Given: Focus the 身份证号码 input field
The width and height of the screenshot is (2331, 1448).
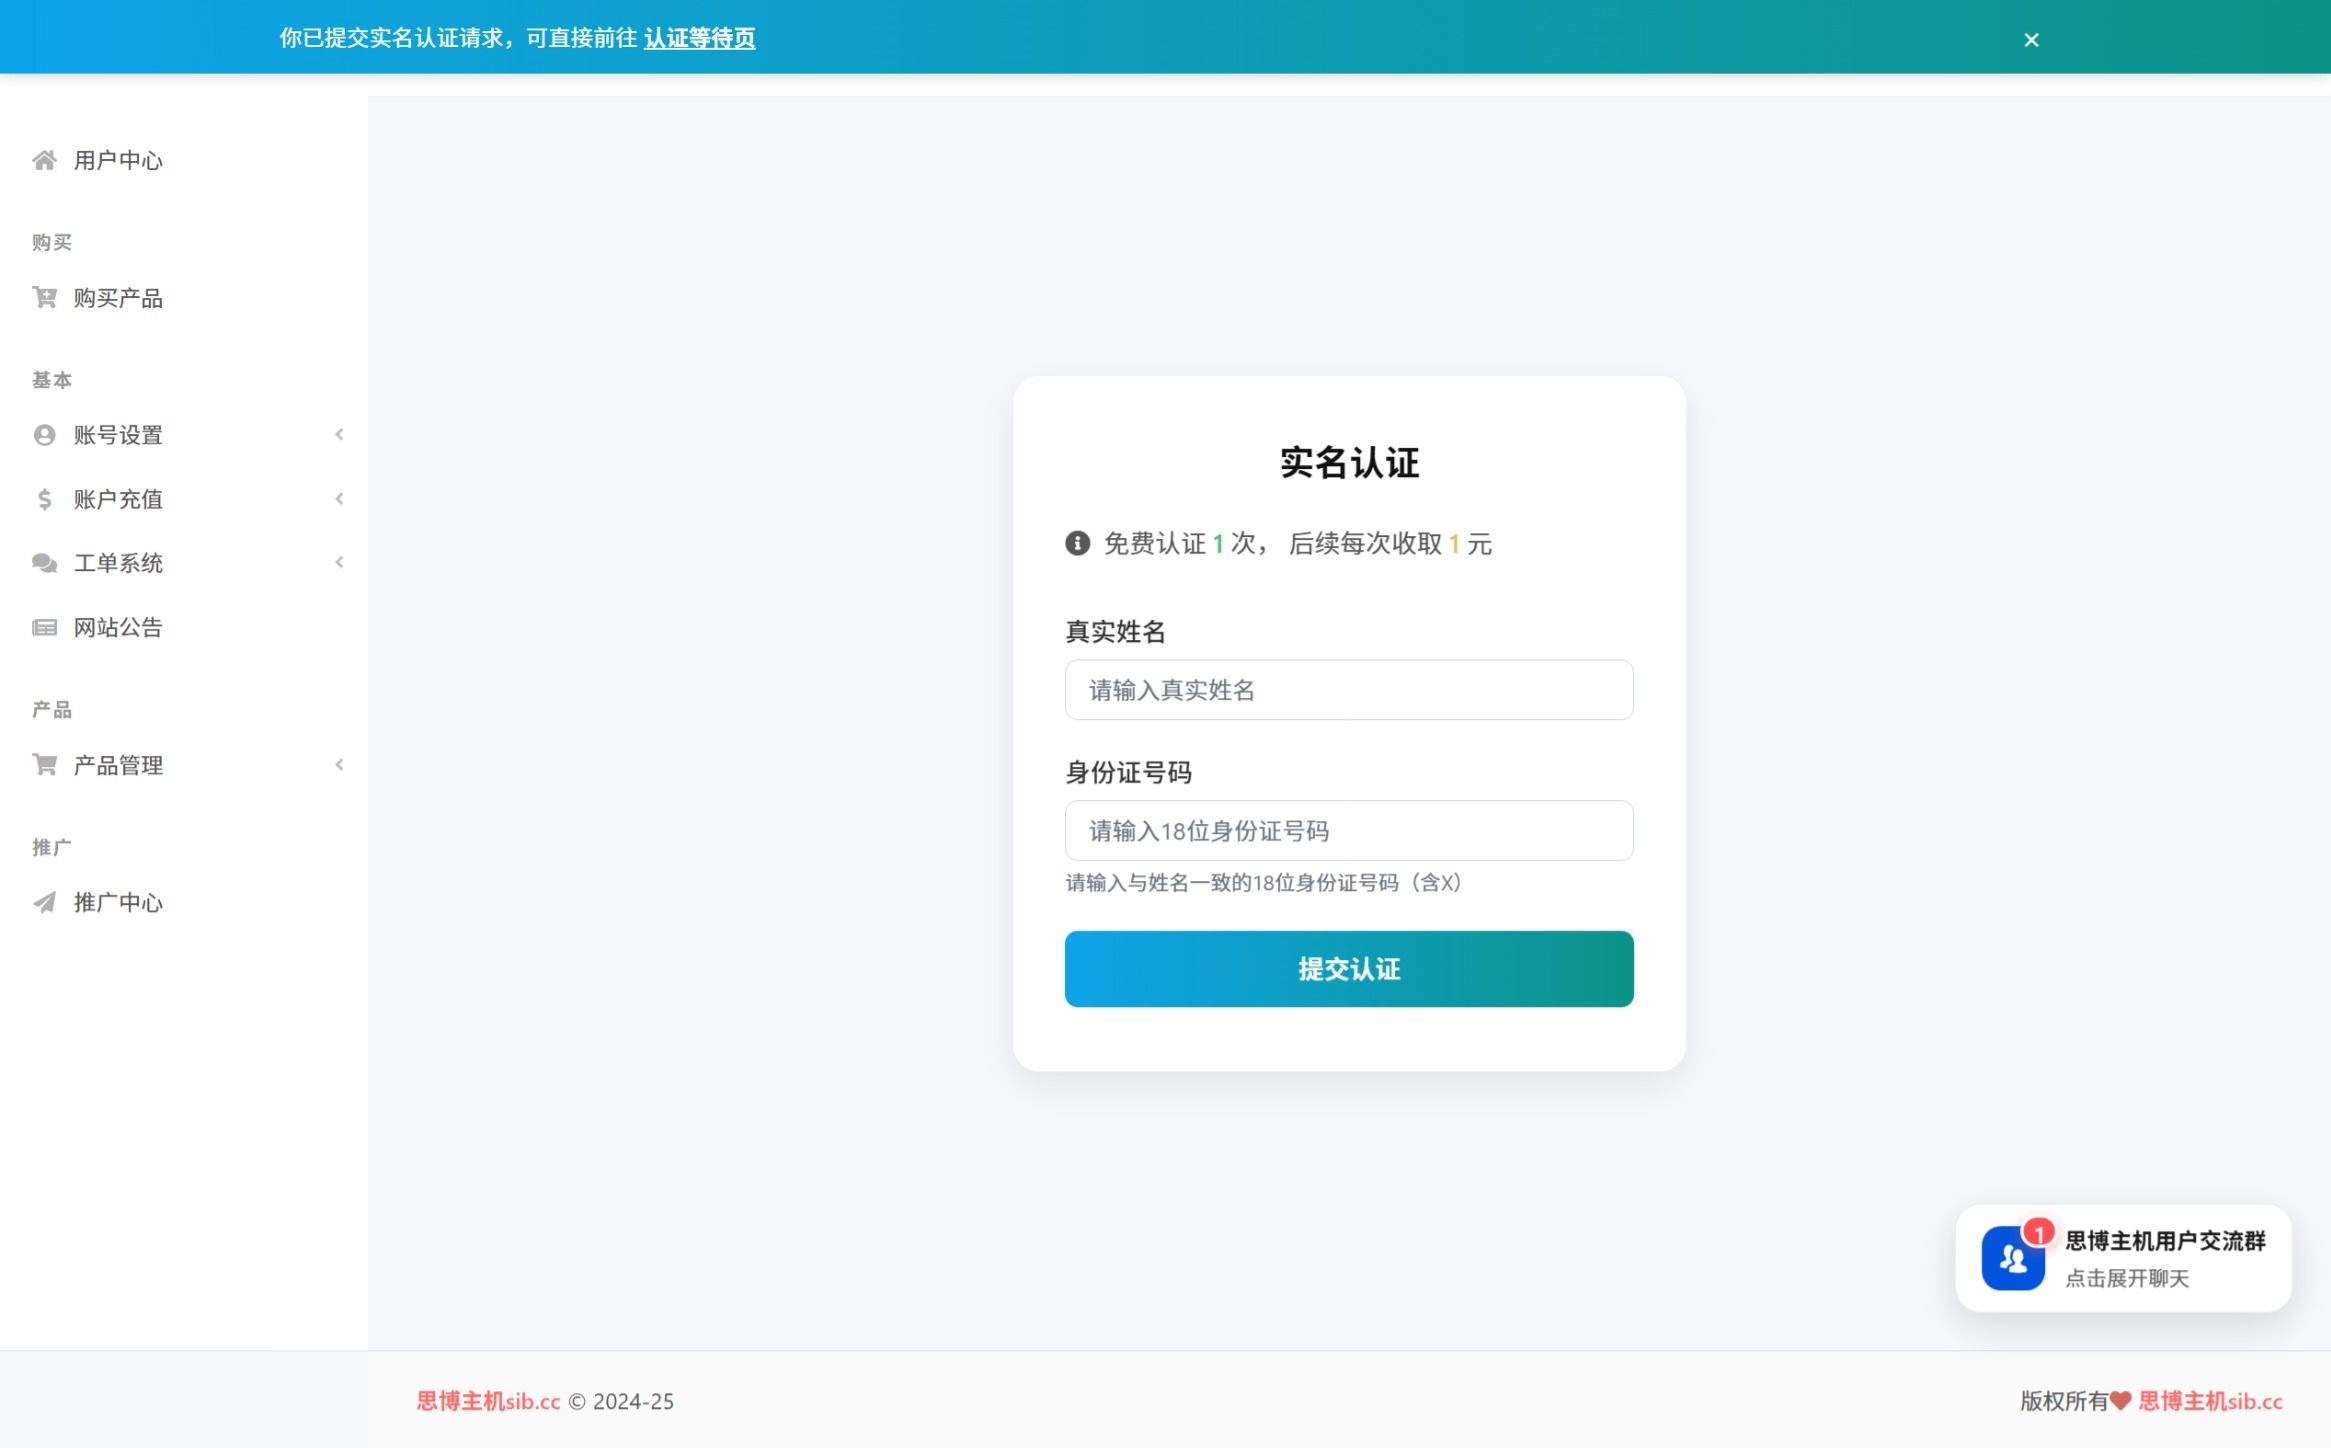Looking at the screenshot, I should 1348,831.
